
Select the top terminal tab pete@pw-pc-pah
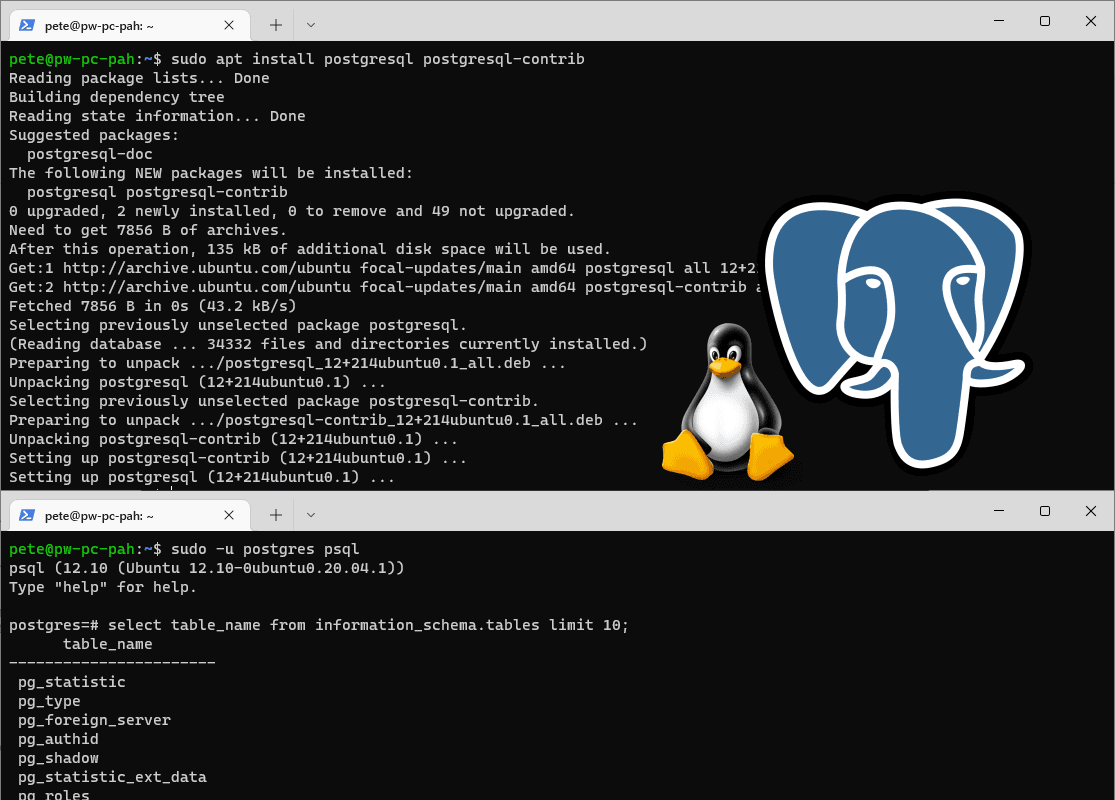pos(130,26)
